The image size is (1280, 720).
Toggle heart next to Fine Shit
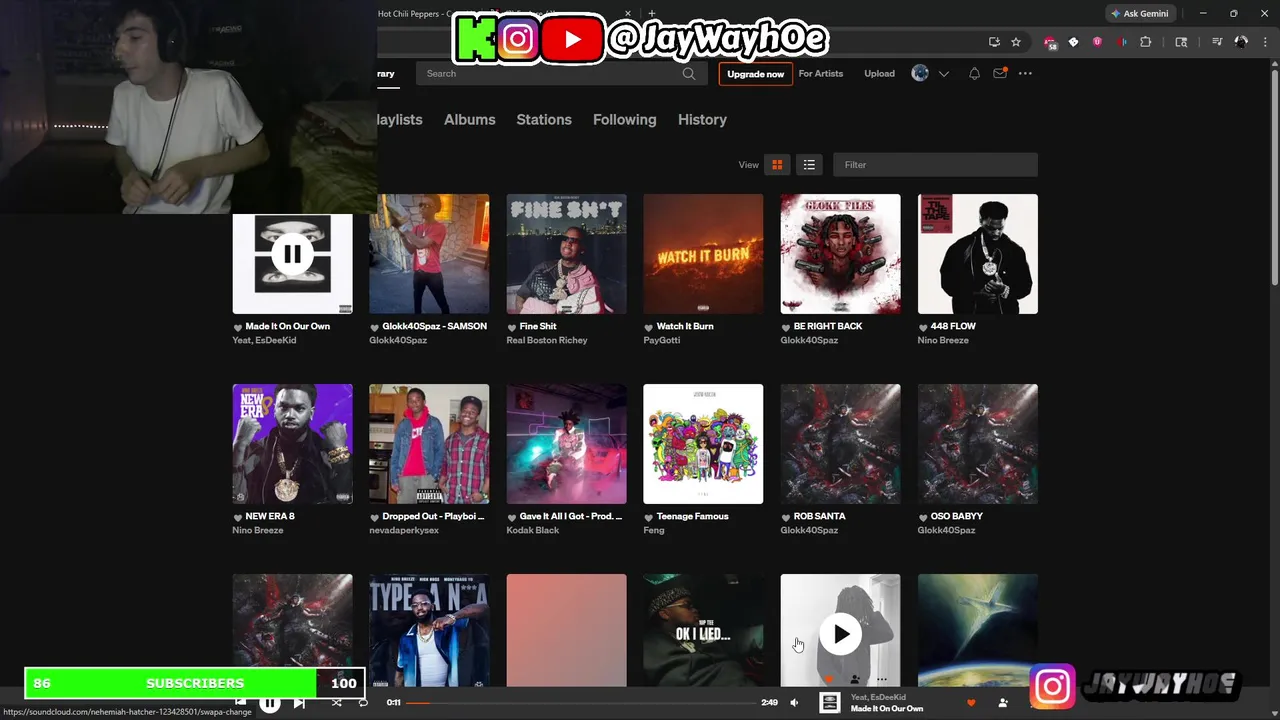click(512, 327)
